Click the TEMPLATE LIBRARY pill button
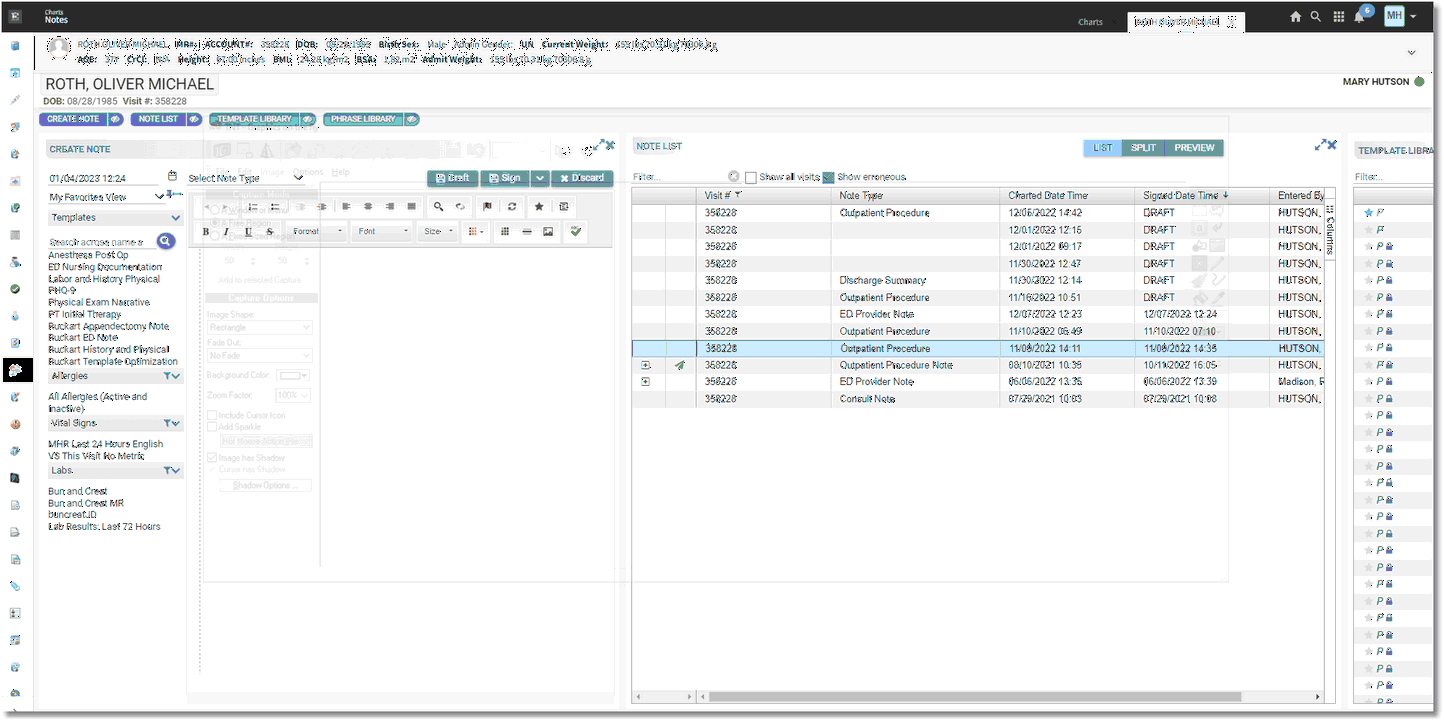 pos(254,119)
